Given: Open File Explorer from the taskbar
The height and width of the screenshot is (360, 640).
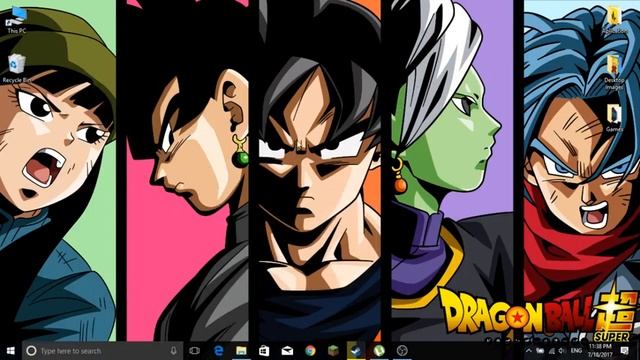Looking at the screenshot, I should click(x=241, y=351).
